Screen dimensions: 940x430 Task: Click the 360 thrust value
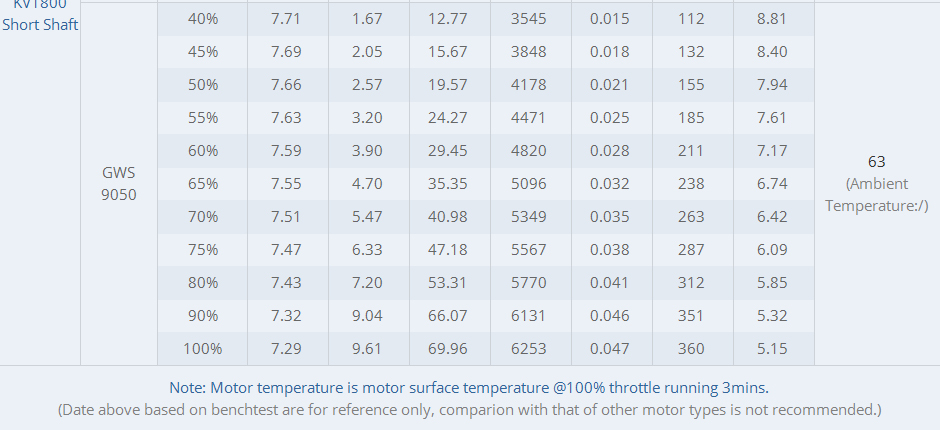click(x=691, y=348)
